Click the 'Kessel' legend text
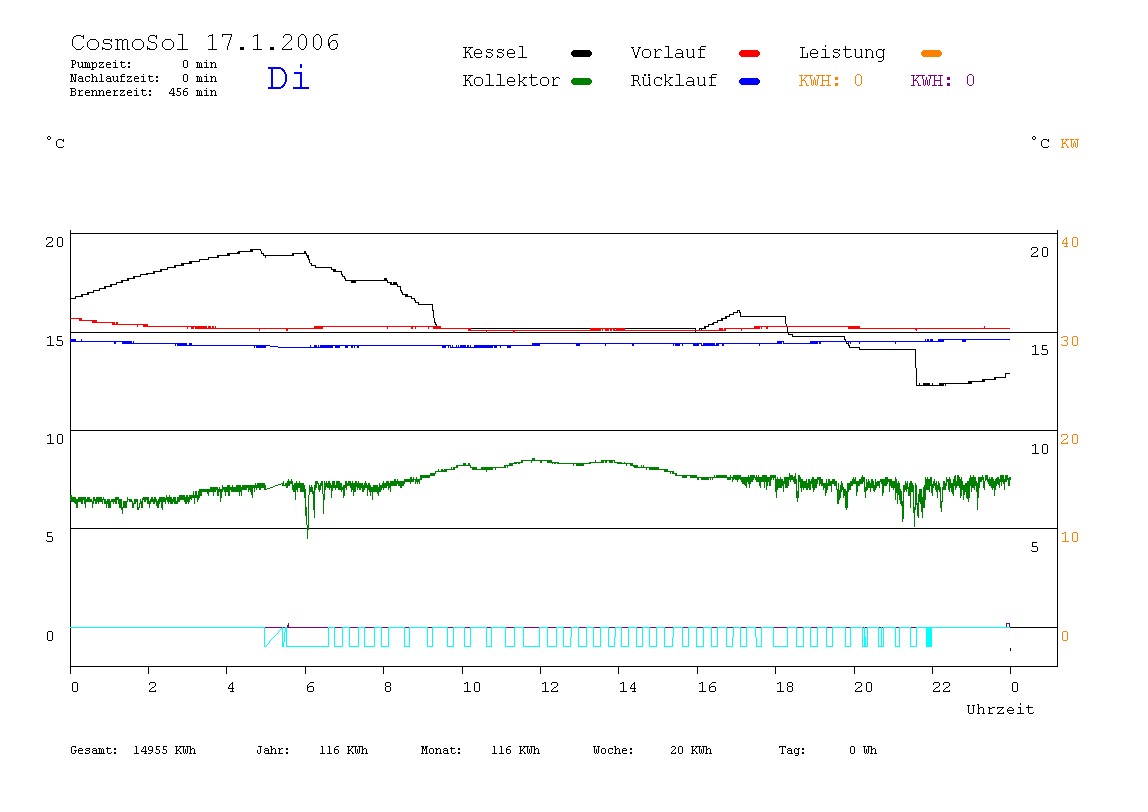The height and width of the screenshot is (812, 1148). coord(495,53)
